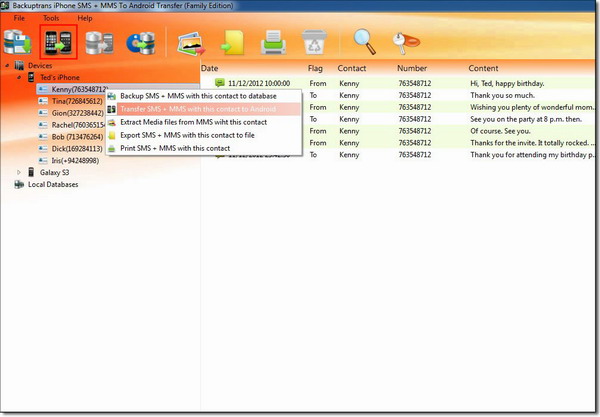Viewport: 600px width, 417px height.
Task: Click the iPhone-to-Android transfer toolbar icon
Action: tap(58, 42)
